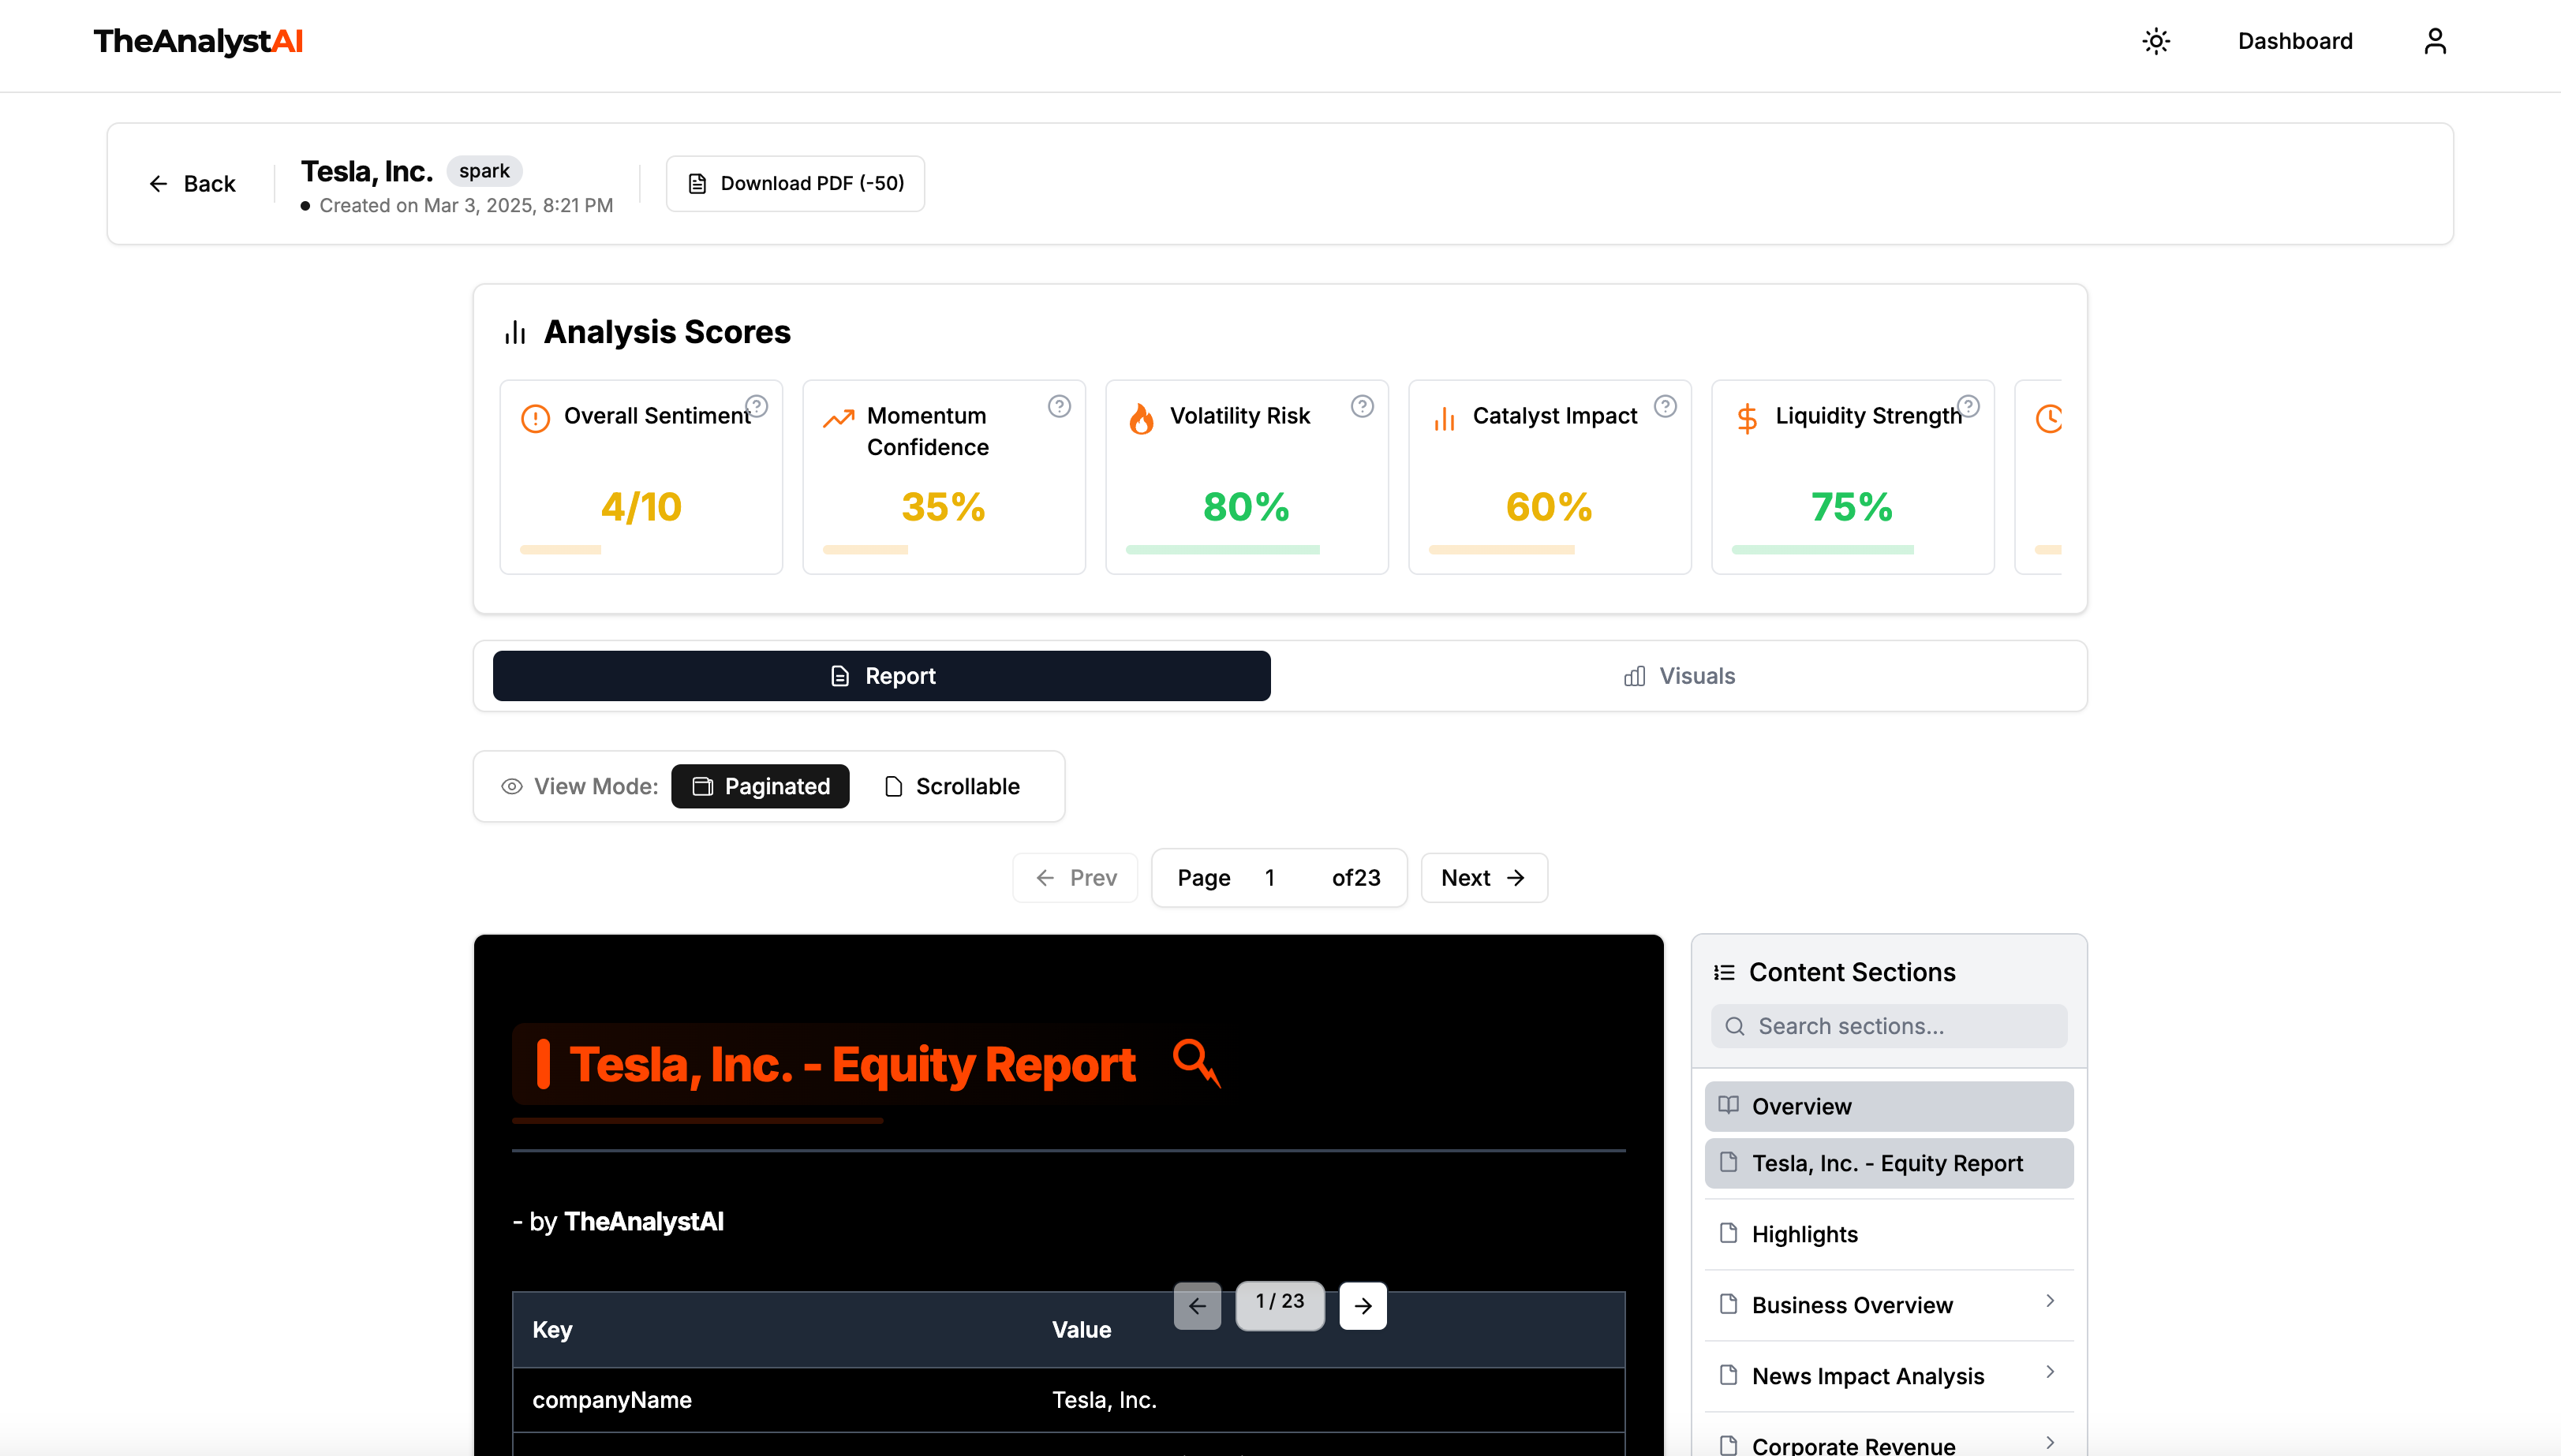Screen dimensions: 2561x1456
Task: Click the search magnifier in sections search
Action: (x=1735, y=1026)
